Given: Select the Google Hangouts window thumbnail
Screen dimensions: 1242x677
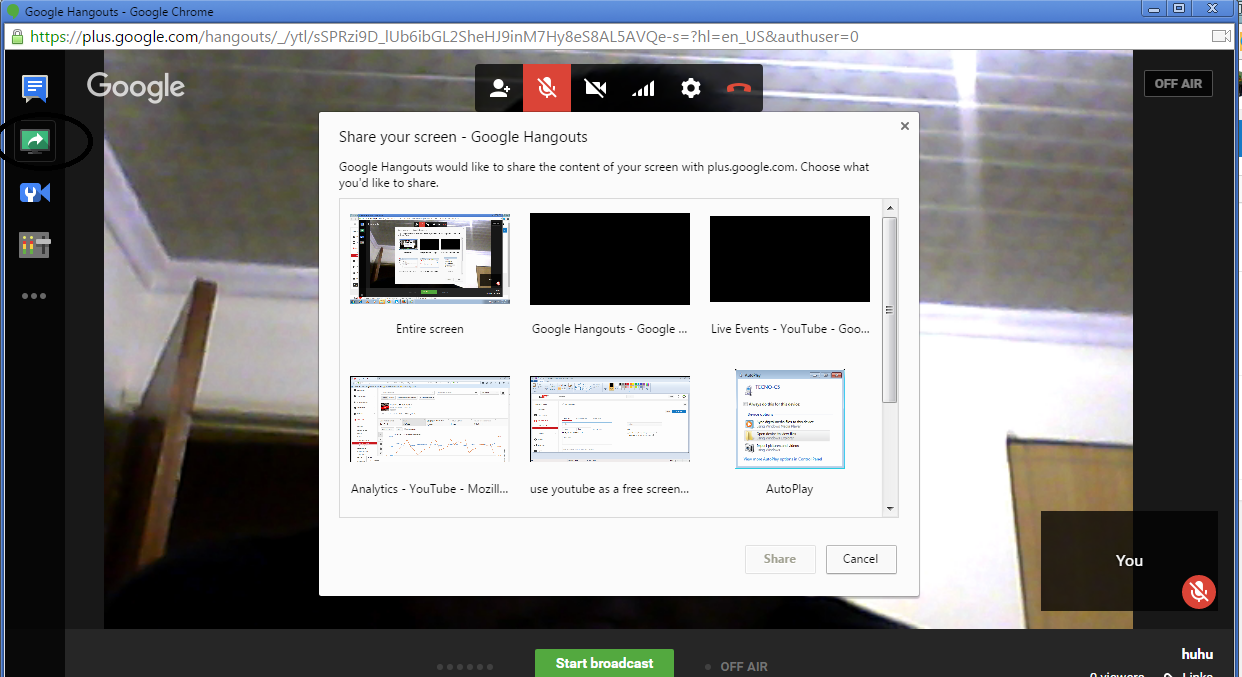Looking at the screenshot, I should tap(610, 259).
